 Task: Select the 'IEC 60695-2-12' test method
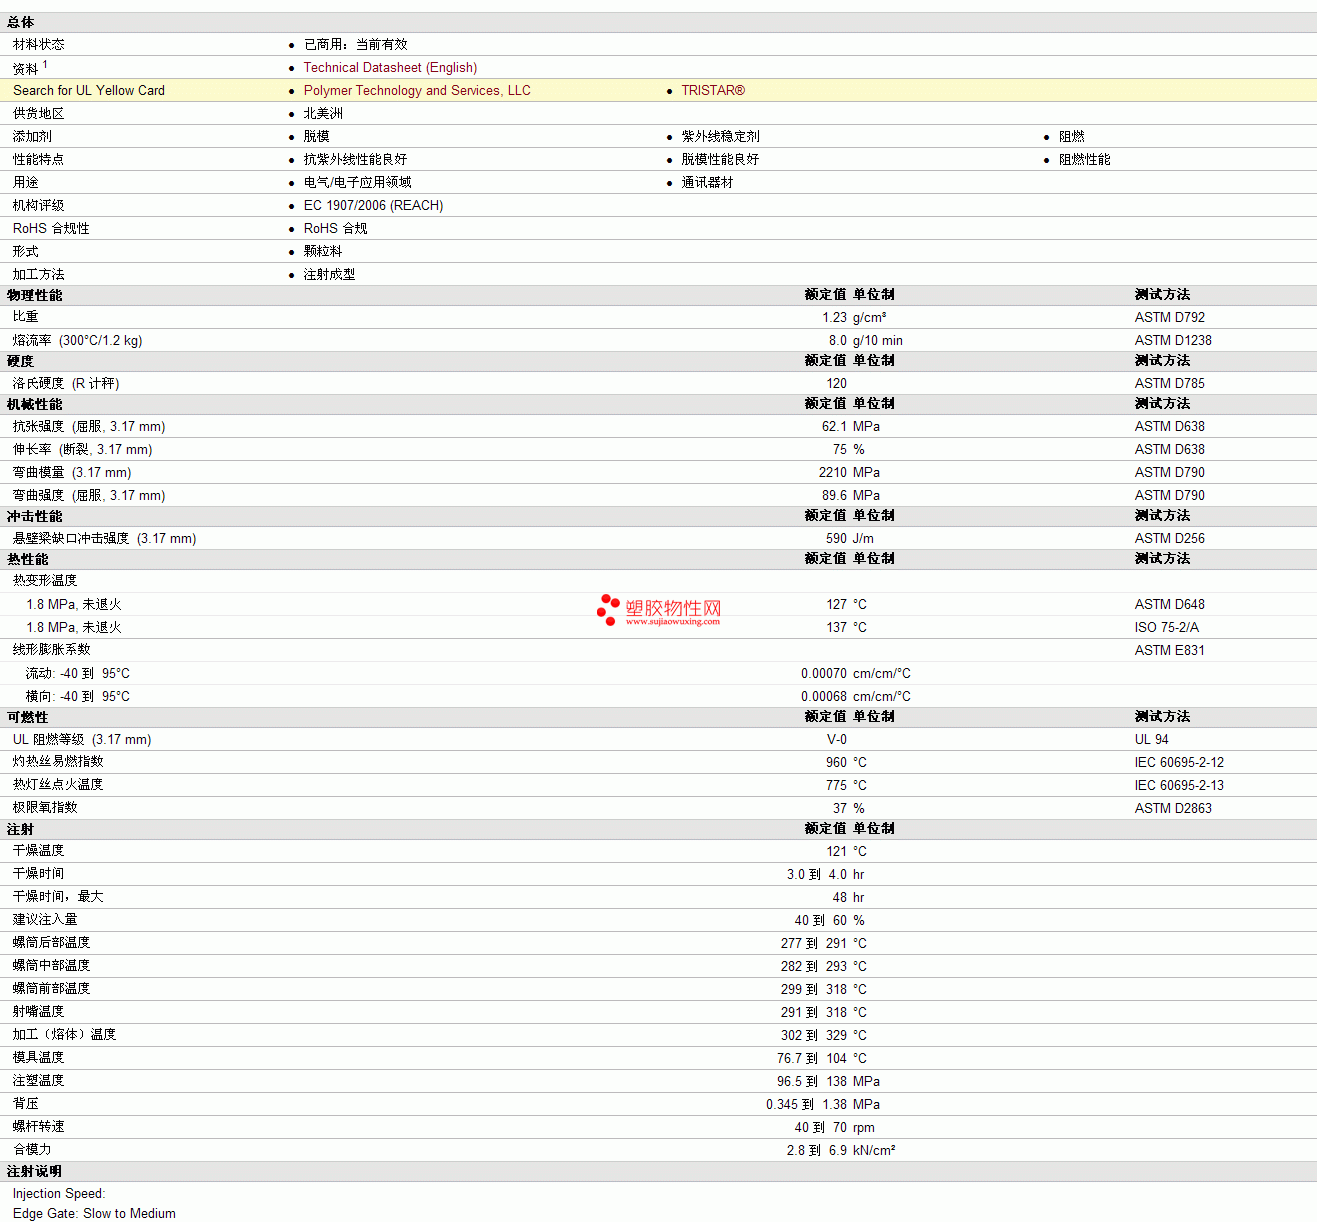pyautogui.click(x=1179, y=762)
